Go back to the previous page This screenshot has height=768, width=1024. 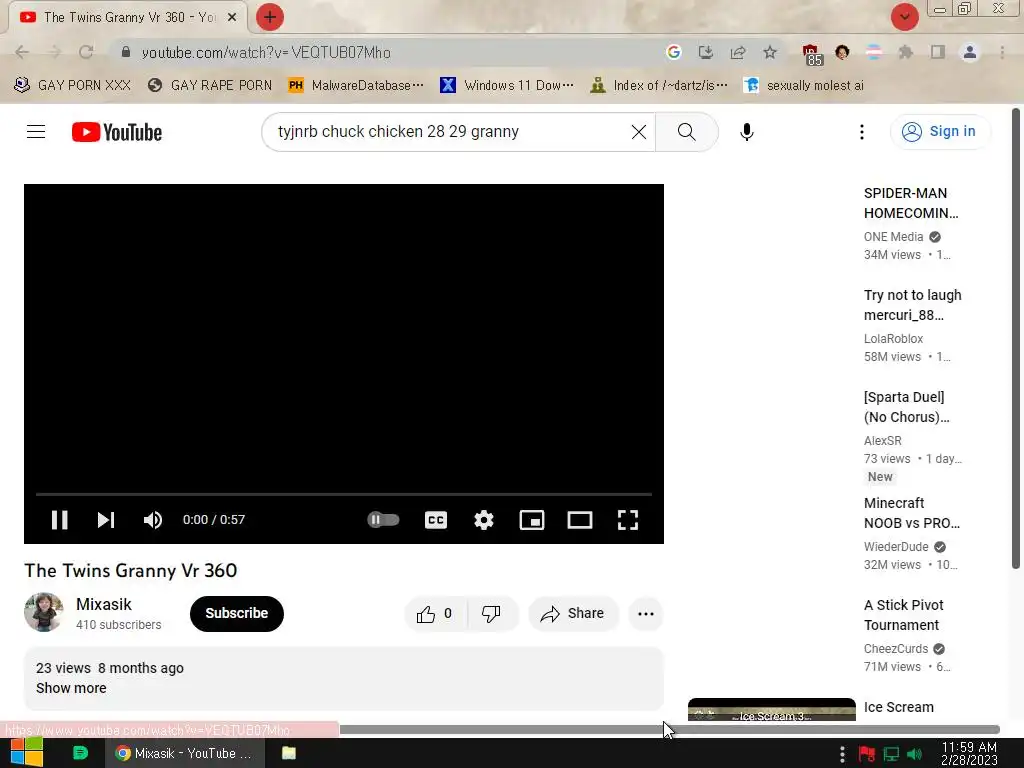tap(22, 52)
